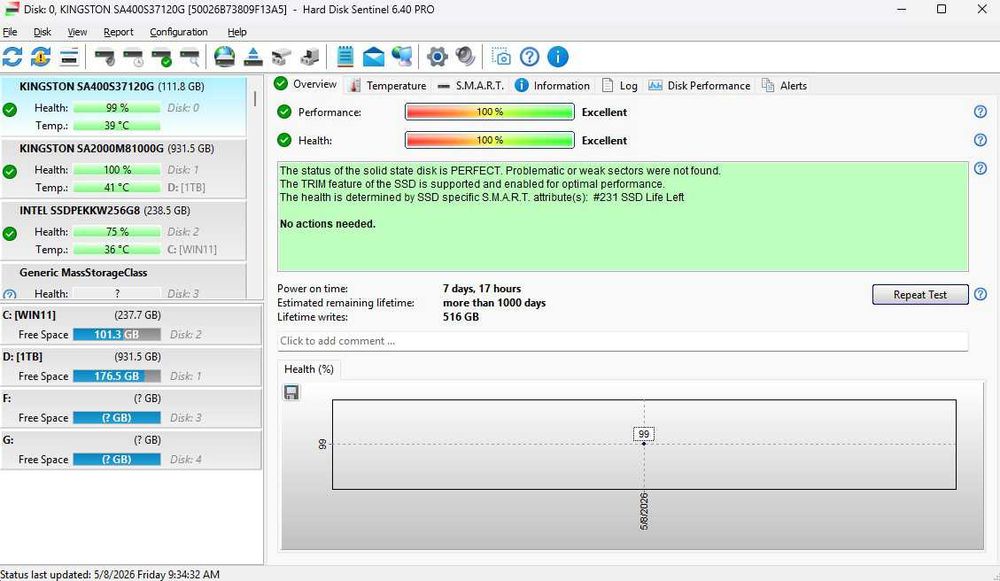Screen dimensions: 1000x581
Task: Switch to the Disk Performance tab
Action: (700, 85)
